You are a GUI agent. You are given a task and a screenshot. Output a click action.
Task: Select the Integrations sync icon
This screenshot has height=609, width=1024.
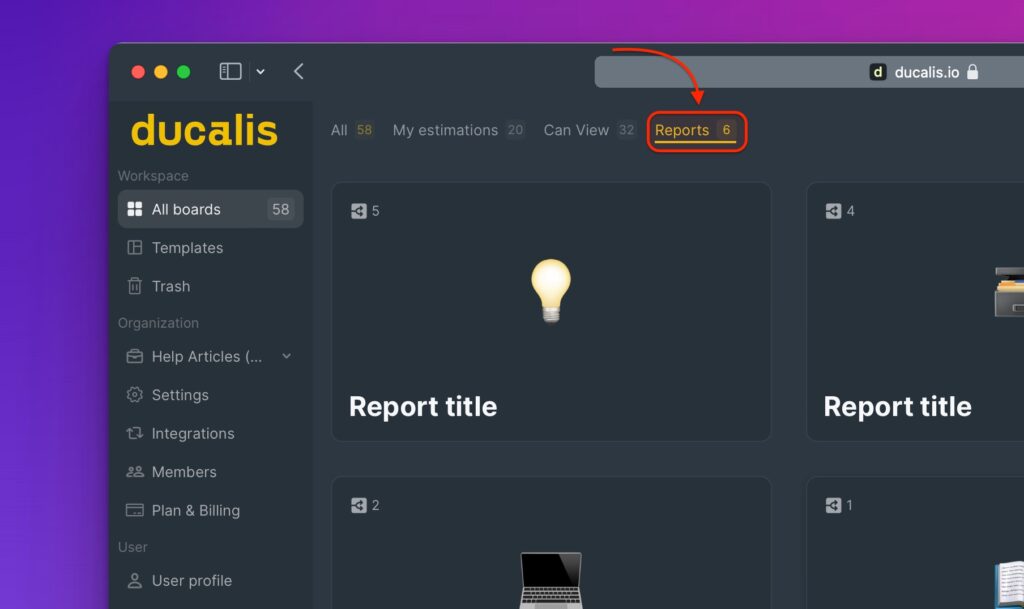tap(134, 433)
